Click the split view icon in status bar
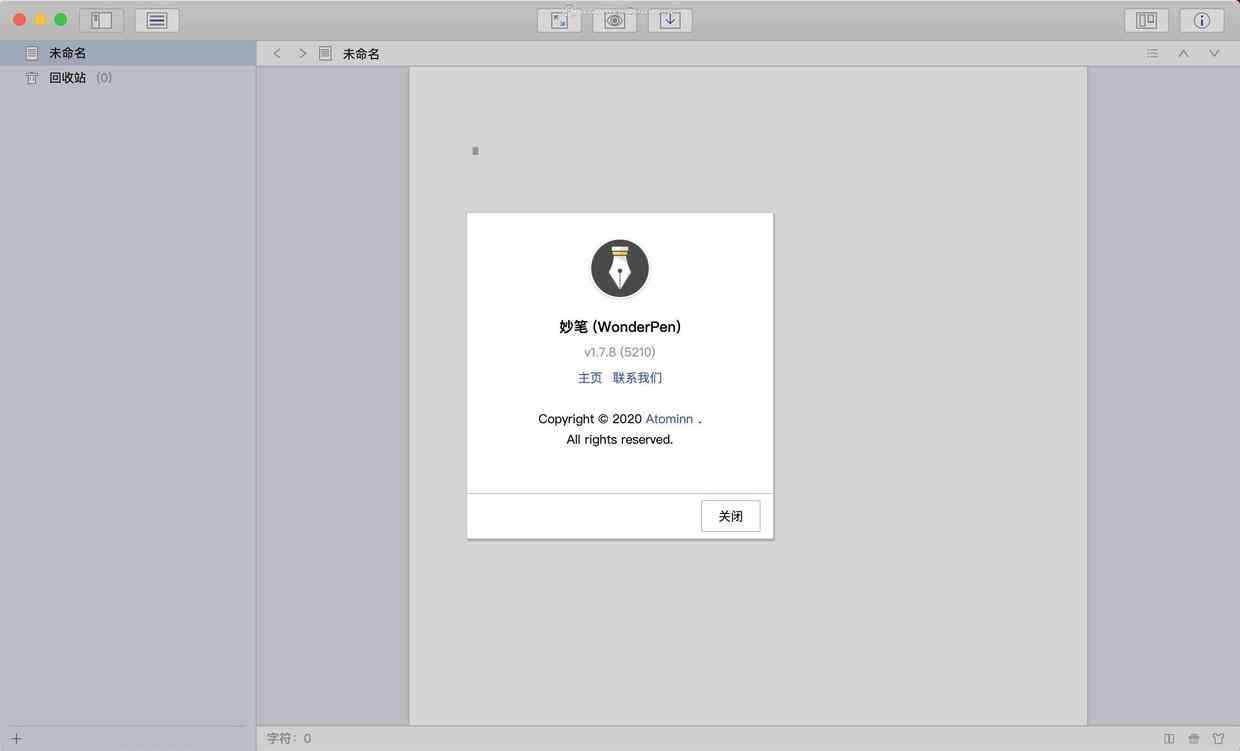Image resolution: width=1240 pixels, height=751 pixels. (x=1169, y=739)
